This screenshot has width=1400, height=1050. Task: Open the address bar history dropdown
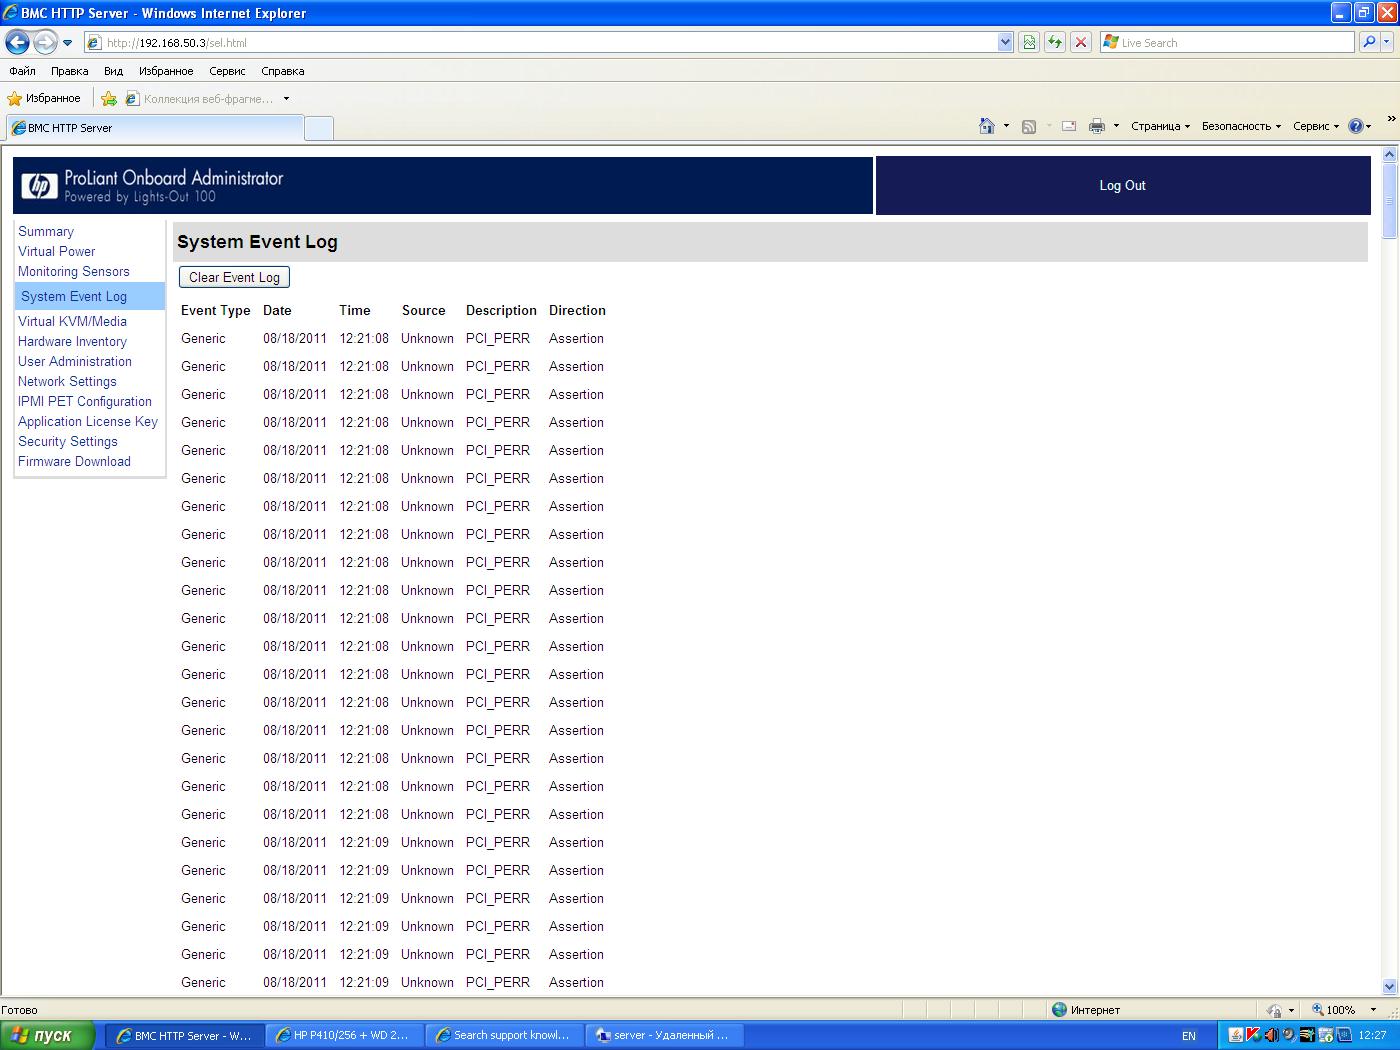point(1005,42)
